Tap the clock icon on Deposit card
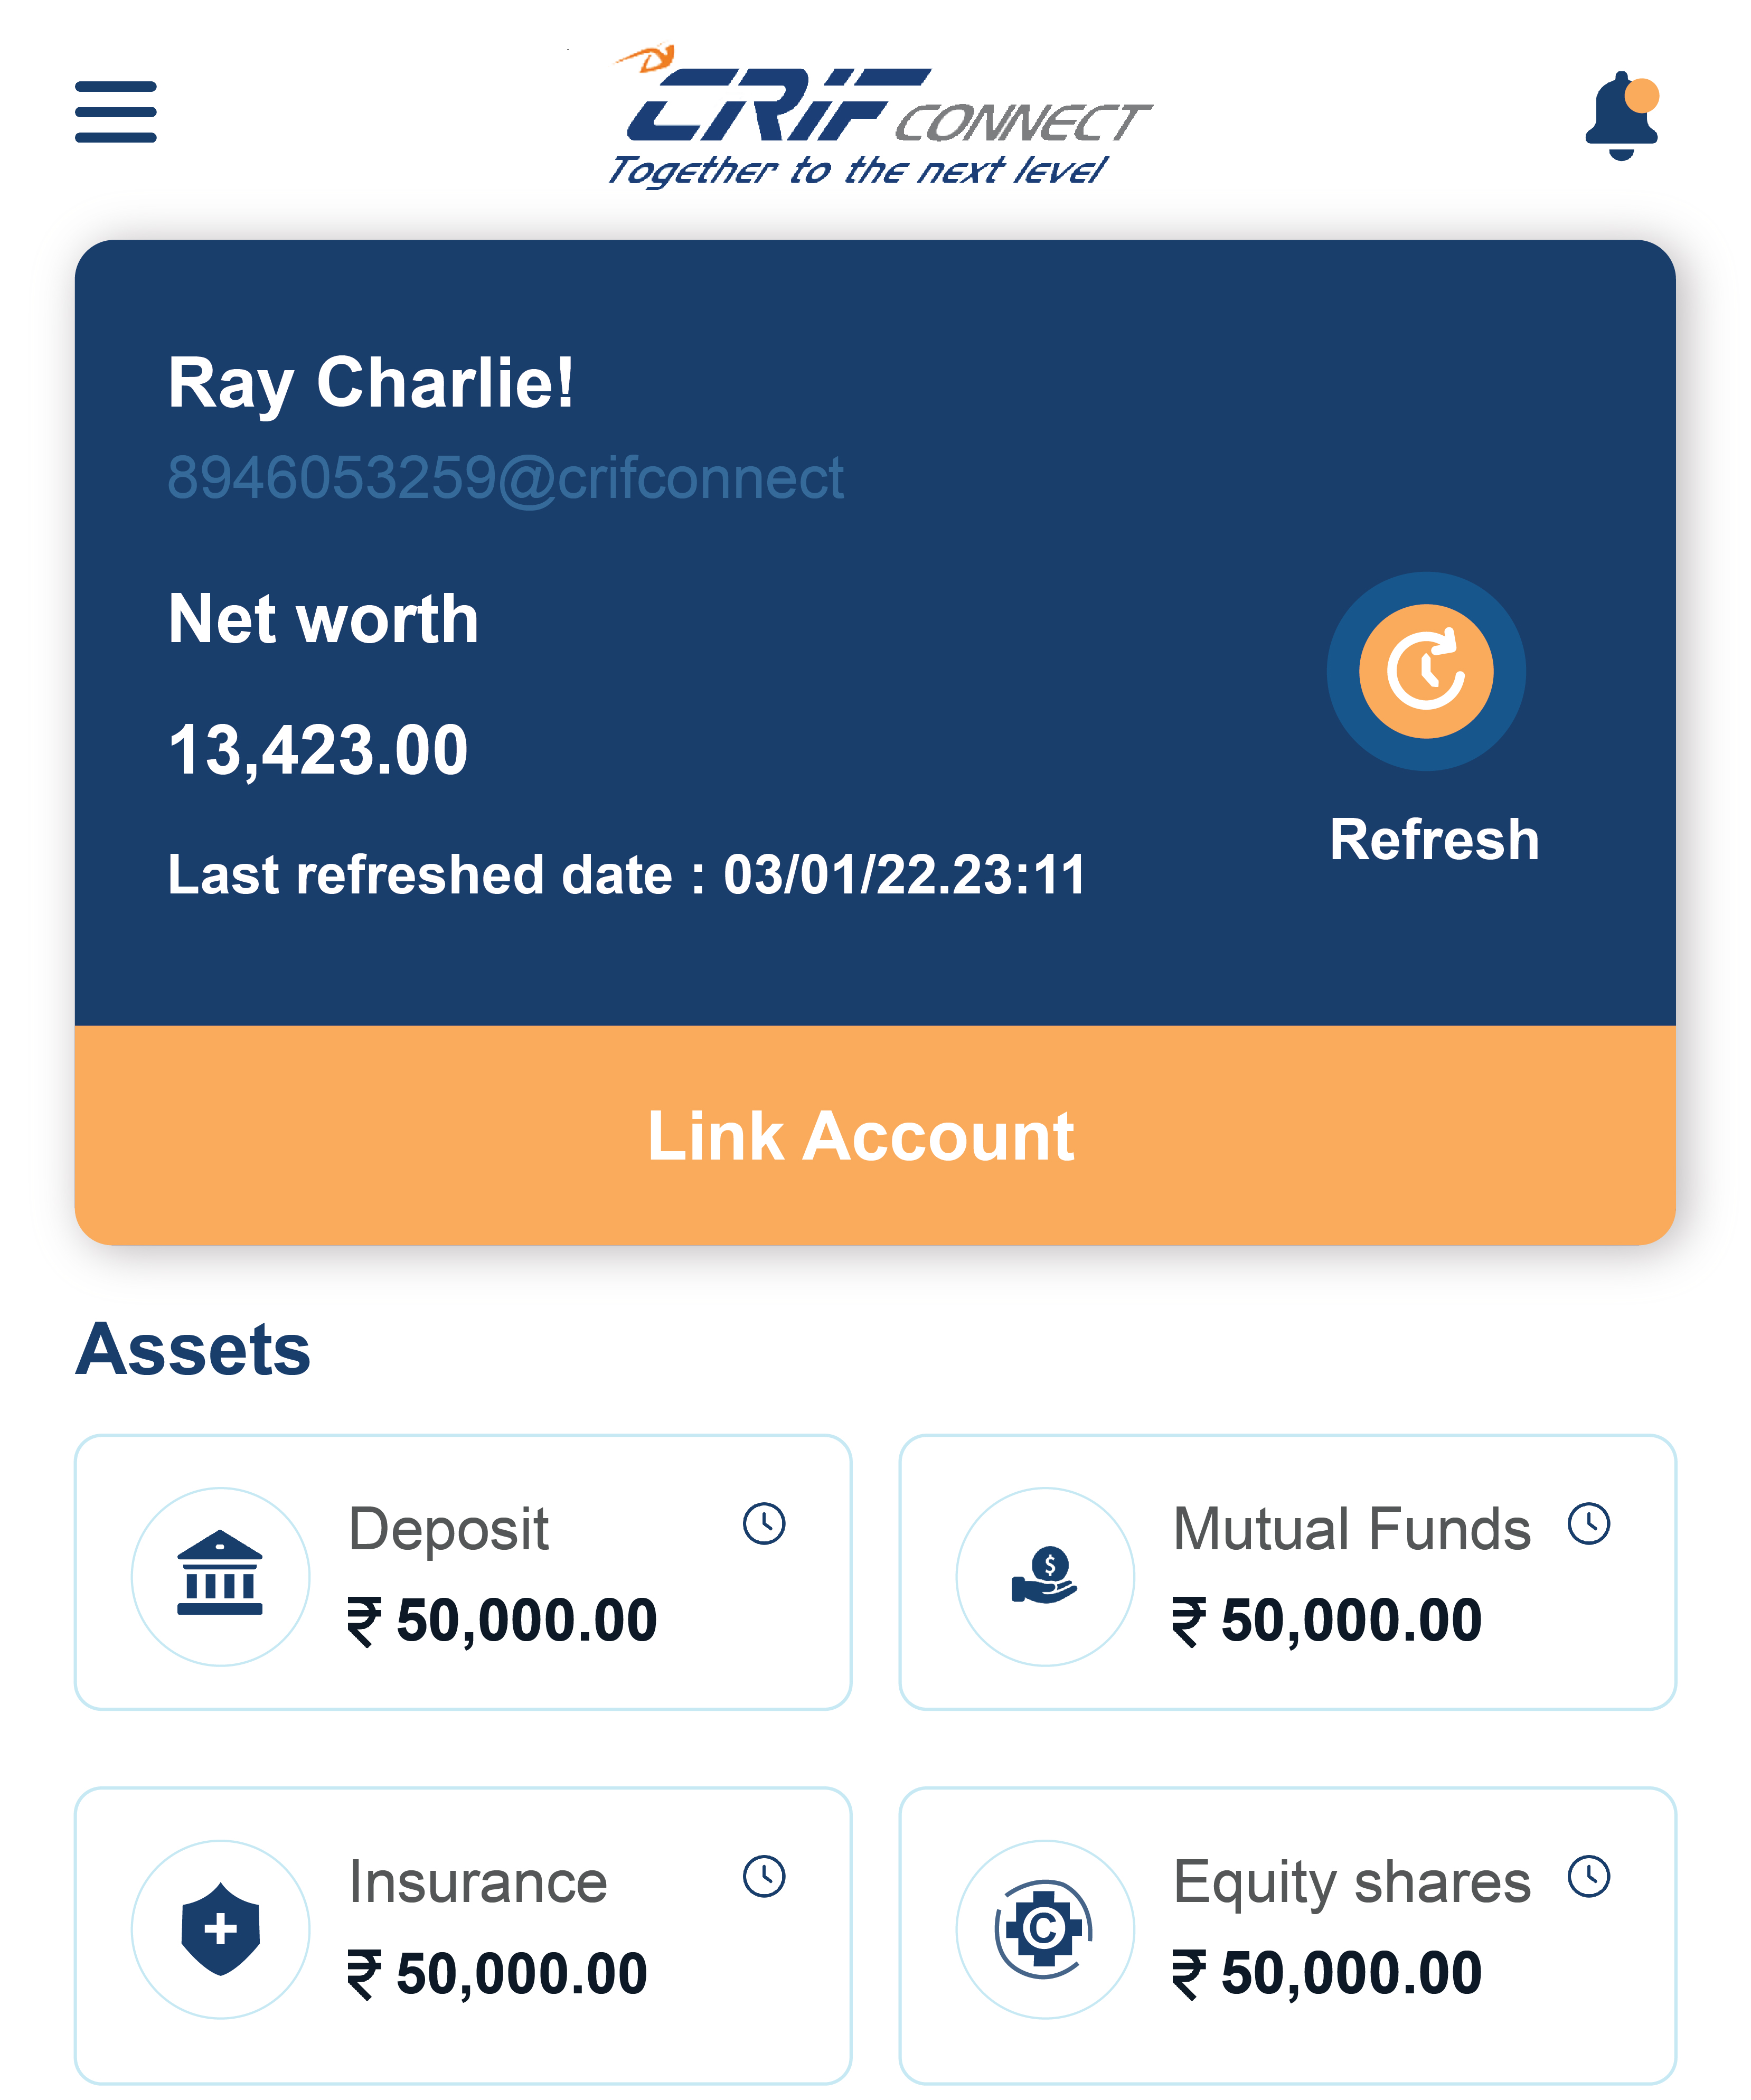1751x2100 pixels. [764, 1523]
